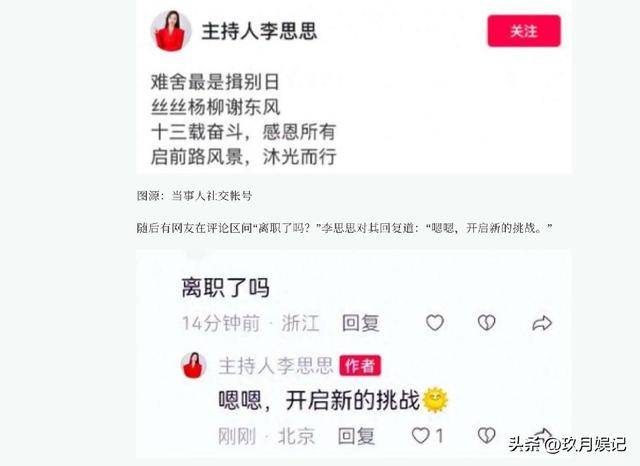The image size is (640, 466).
Task: Open small avatar beside author's reply
Action: pos(193,365)
